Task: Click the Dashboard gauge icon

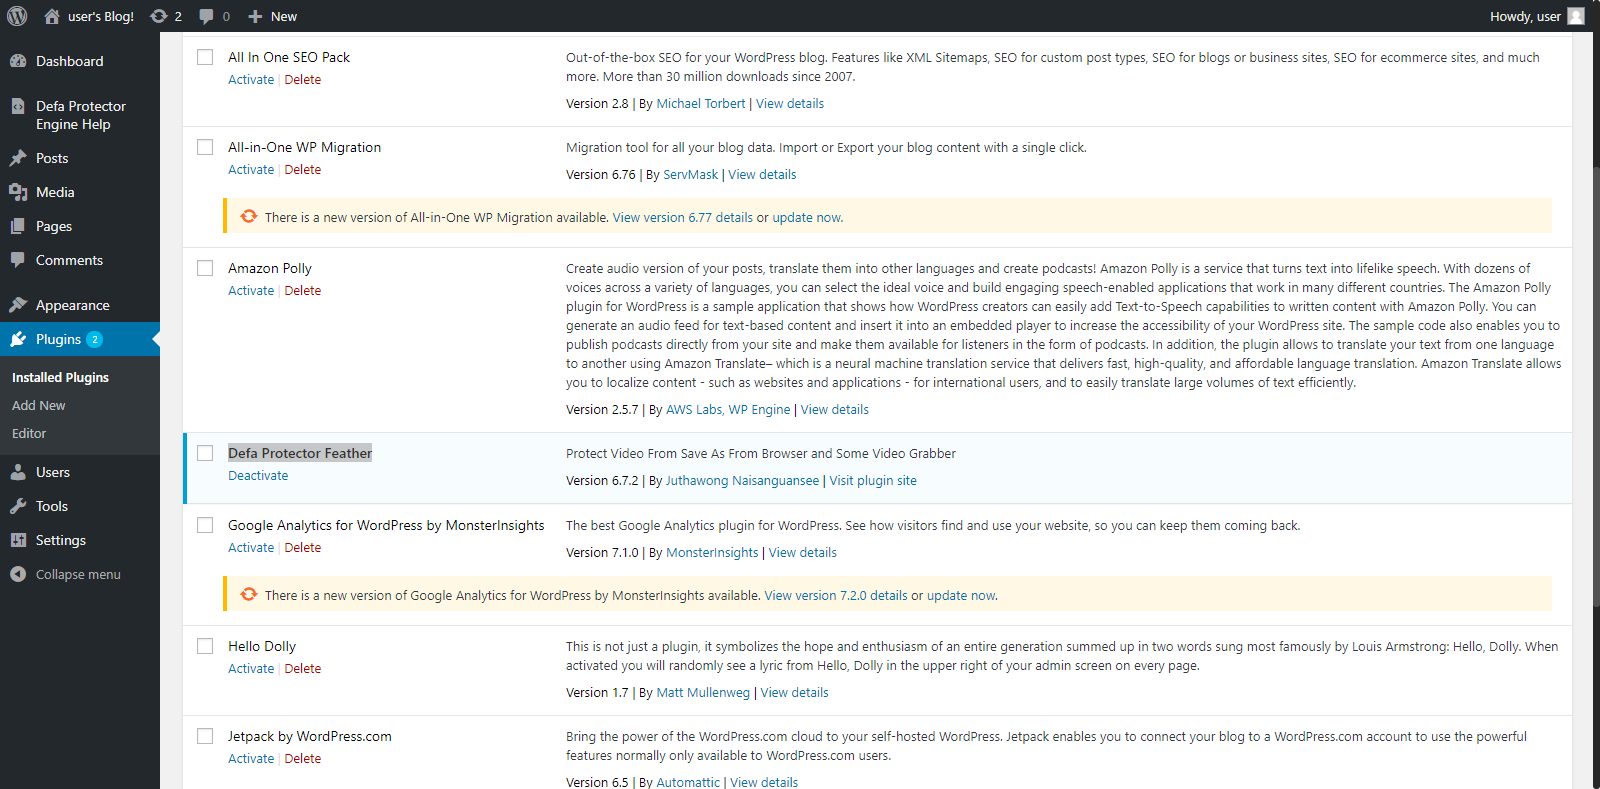Action: pyautogui.click(x=18, y=61)
